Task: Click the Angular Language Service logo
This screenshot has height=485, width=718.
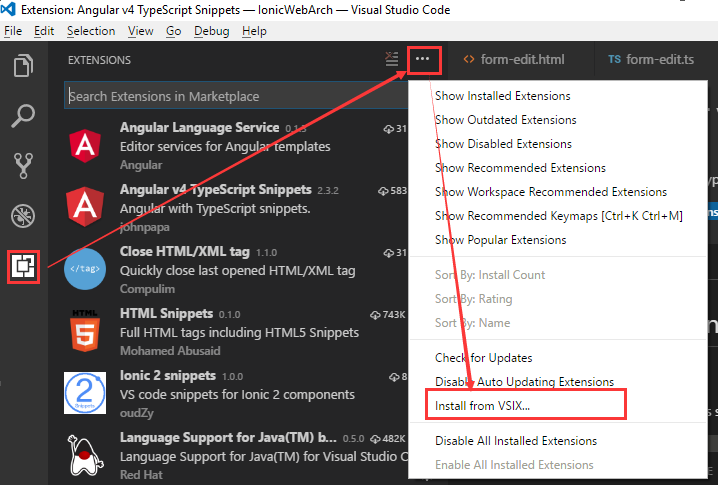Action: pos(85,146)
